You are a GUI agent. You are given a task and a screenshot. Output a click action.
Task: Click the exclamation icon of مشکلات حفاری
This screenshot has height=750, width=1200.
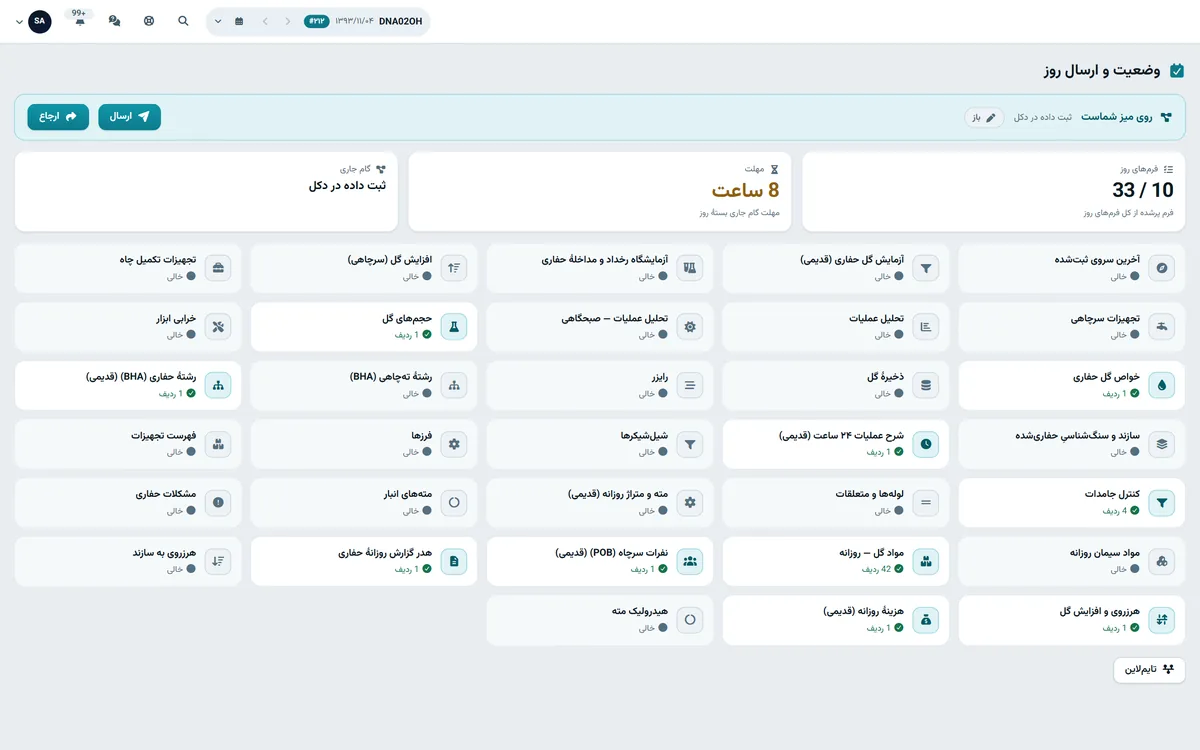click(x=218, y=503)
